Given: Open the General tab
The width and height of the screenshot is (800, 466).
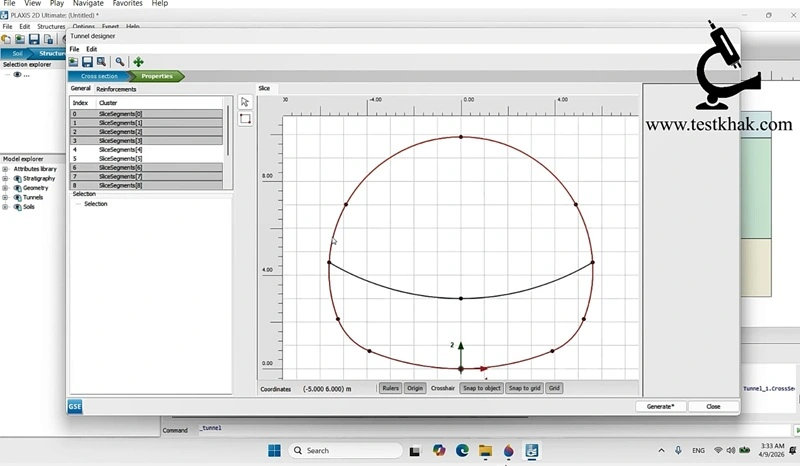Looking at the screenshot, I should 80,88.
